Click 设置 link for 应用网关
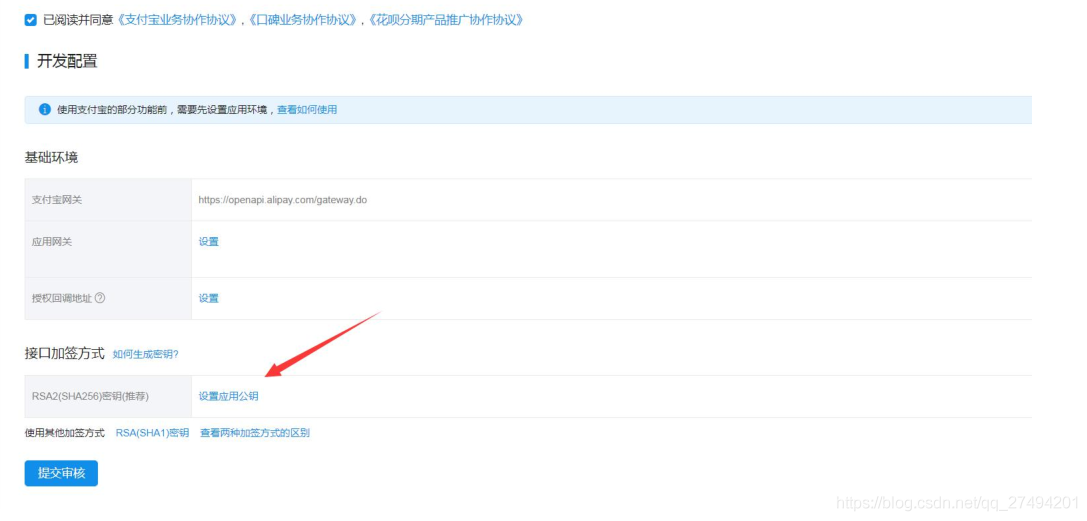This screenshot has width=1087, height=521. [x=209, y=242]
